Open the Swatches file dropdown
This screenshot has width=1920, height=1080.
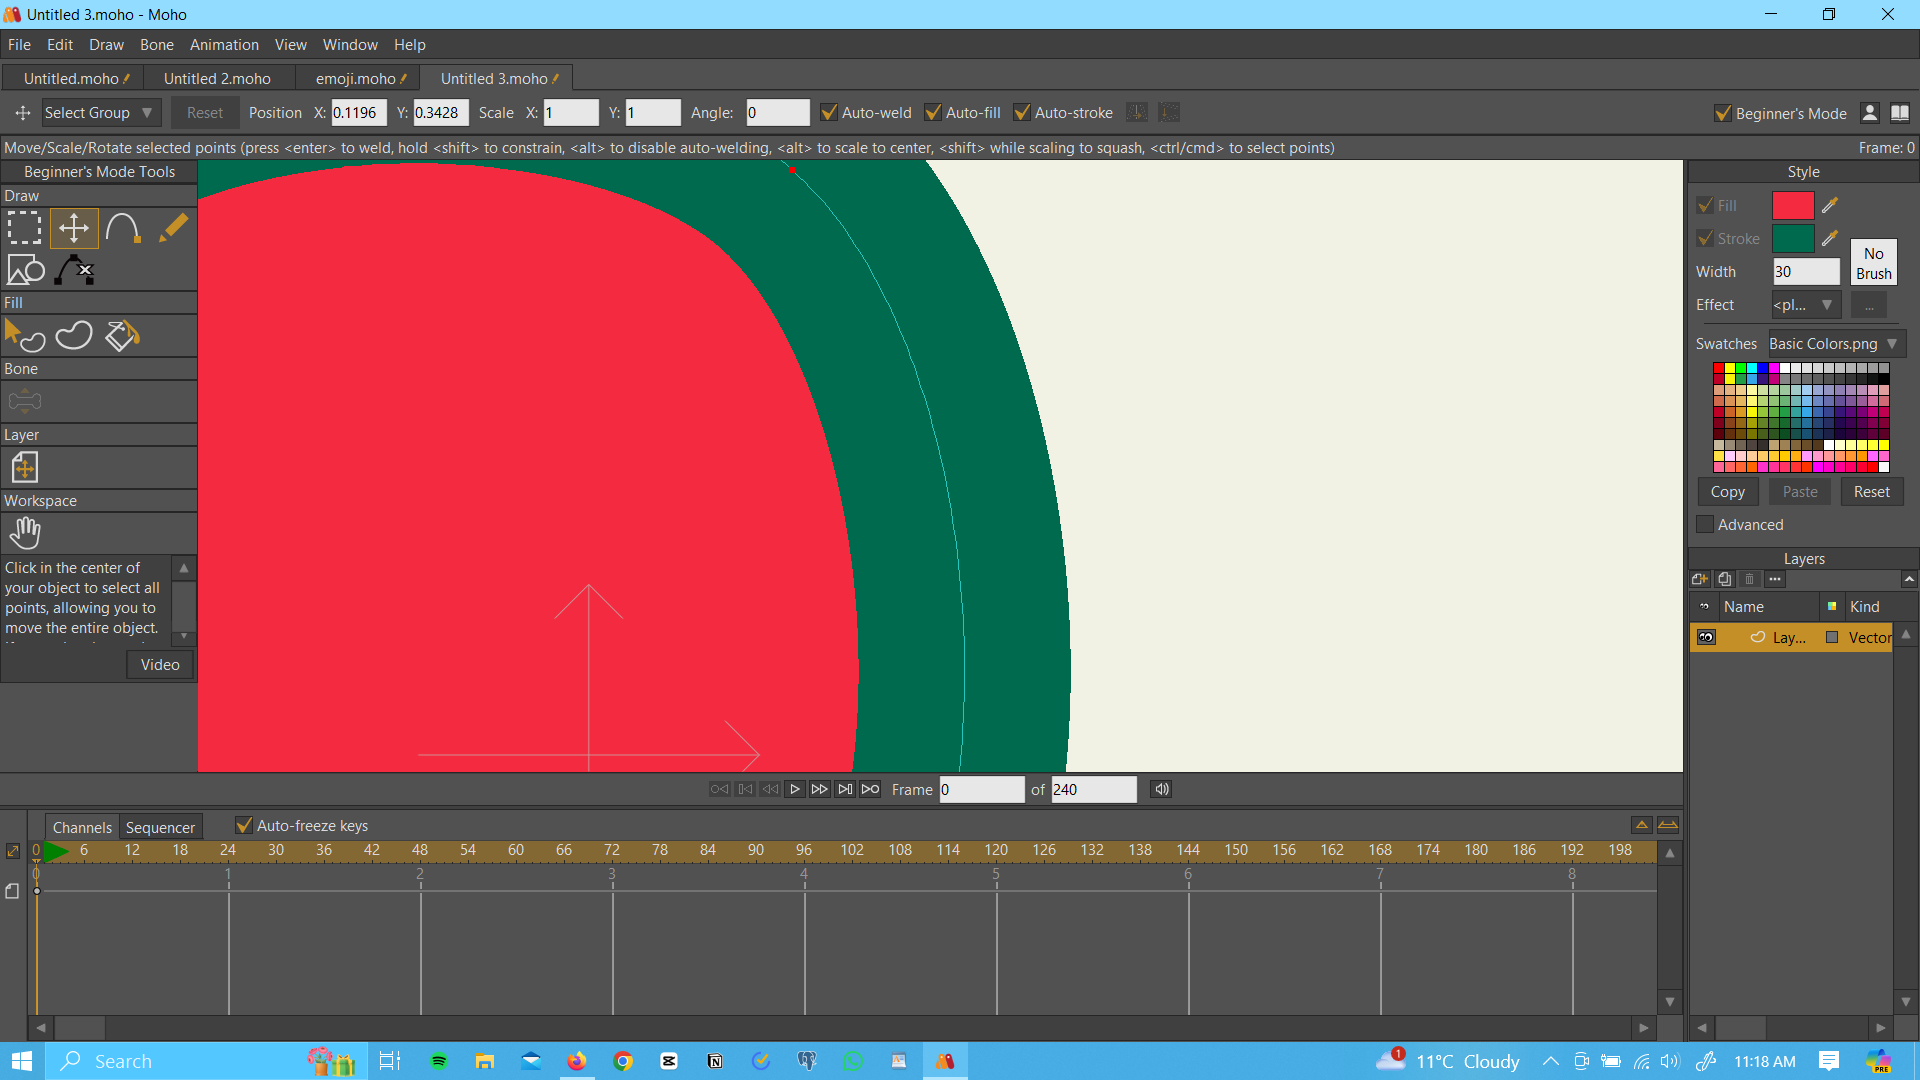click(1890, 343)
